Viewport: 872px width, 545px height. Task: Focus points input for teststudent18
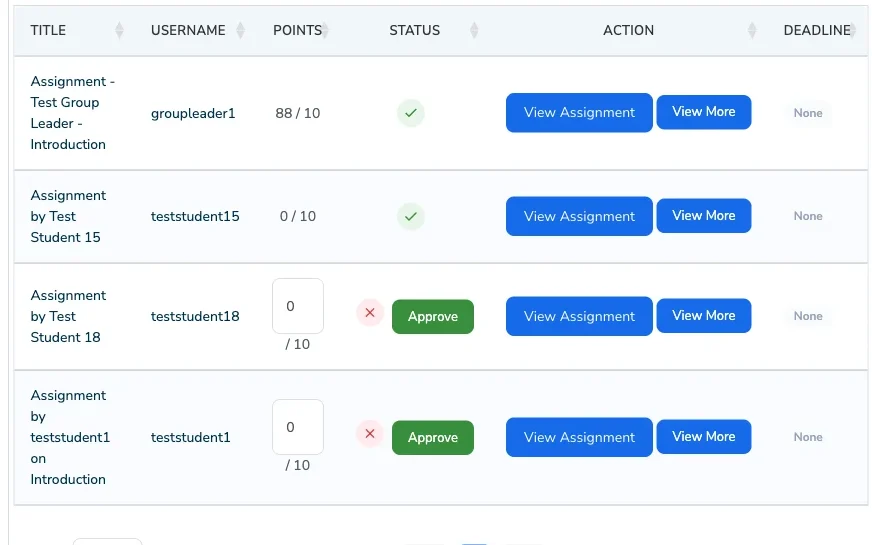tap(298, 306)
